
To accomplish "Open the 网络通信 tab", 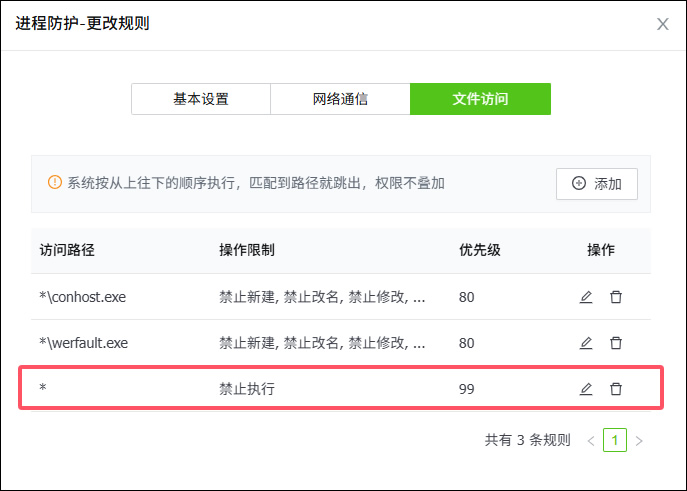I will (x=340, y=99).
